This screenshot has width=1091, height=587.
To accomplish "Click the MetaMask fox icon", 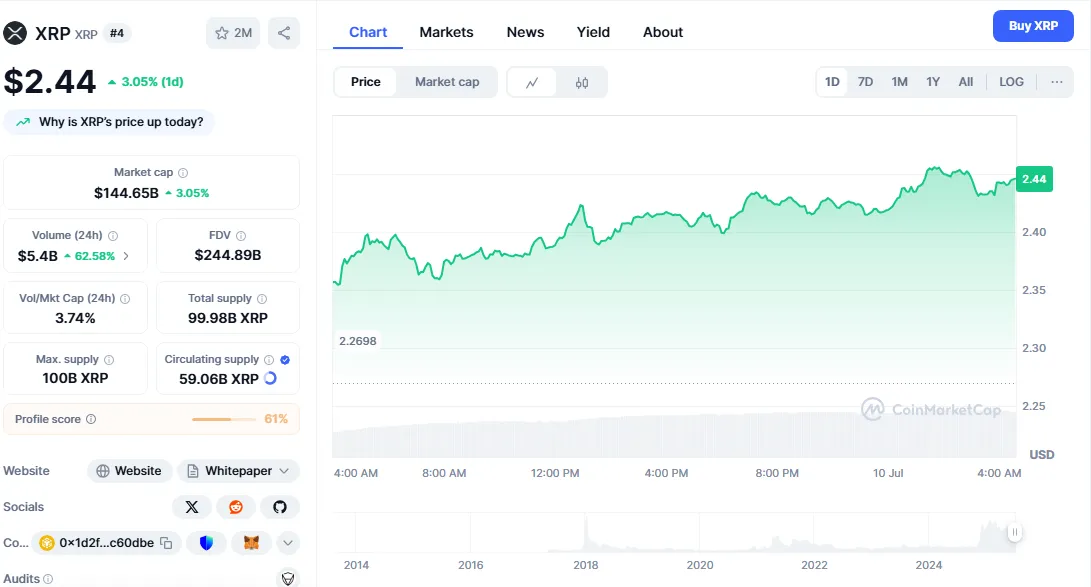I will [252, 543].
